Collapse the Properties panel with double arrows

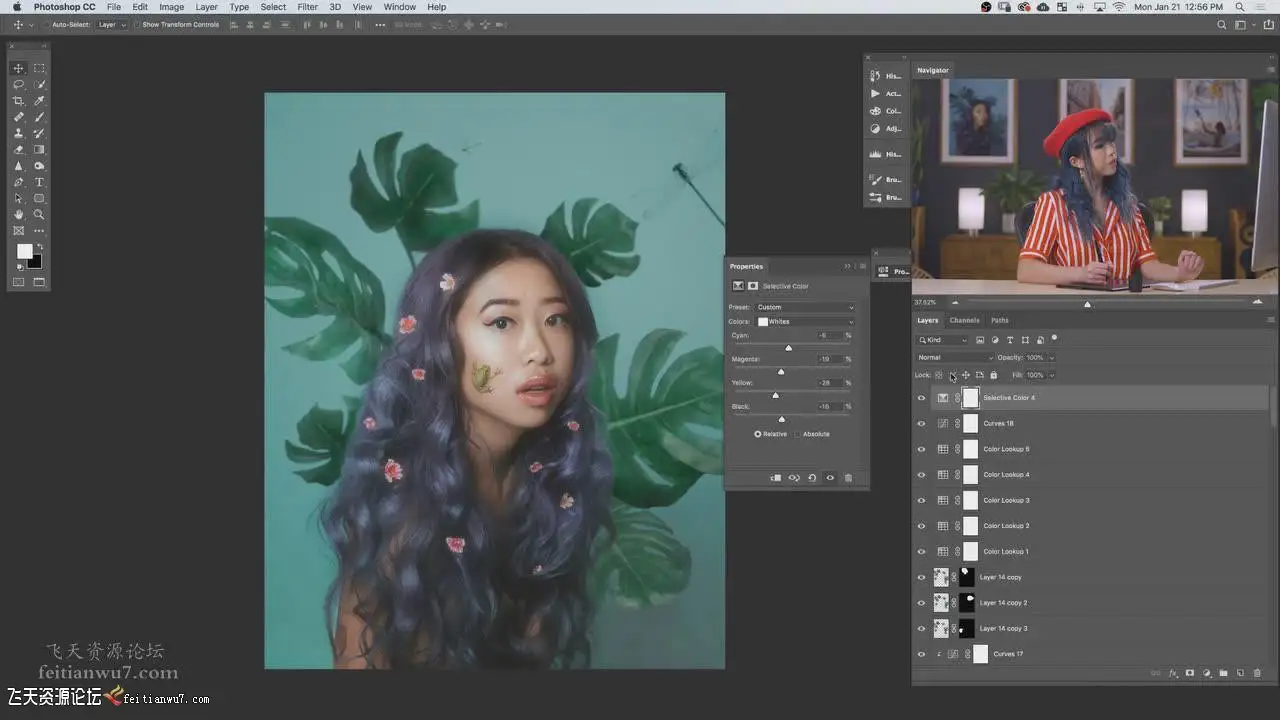point(848,266)
